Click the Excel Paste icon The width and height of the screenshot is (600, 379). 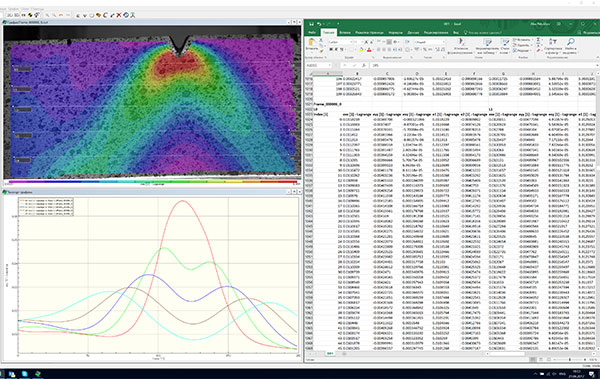coord(311,44)
